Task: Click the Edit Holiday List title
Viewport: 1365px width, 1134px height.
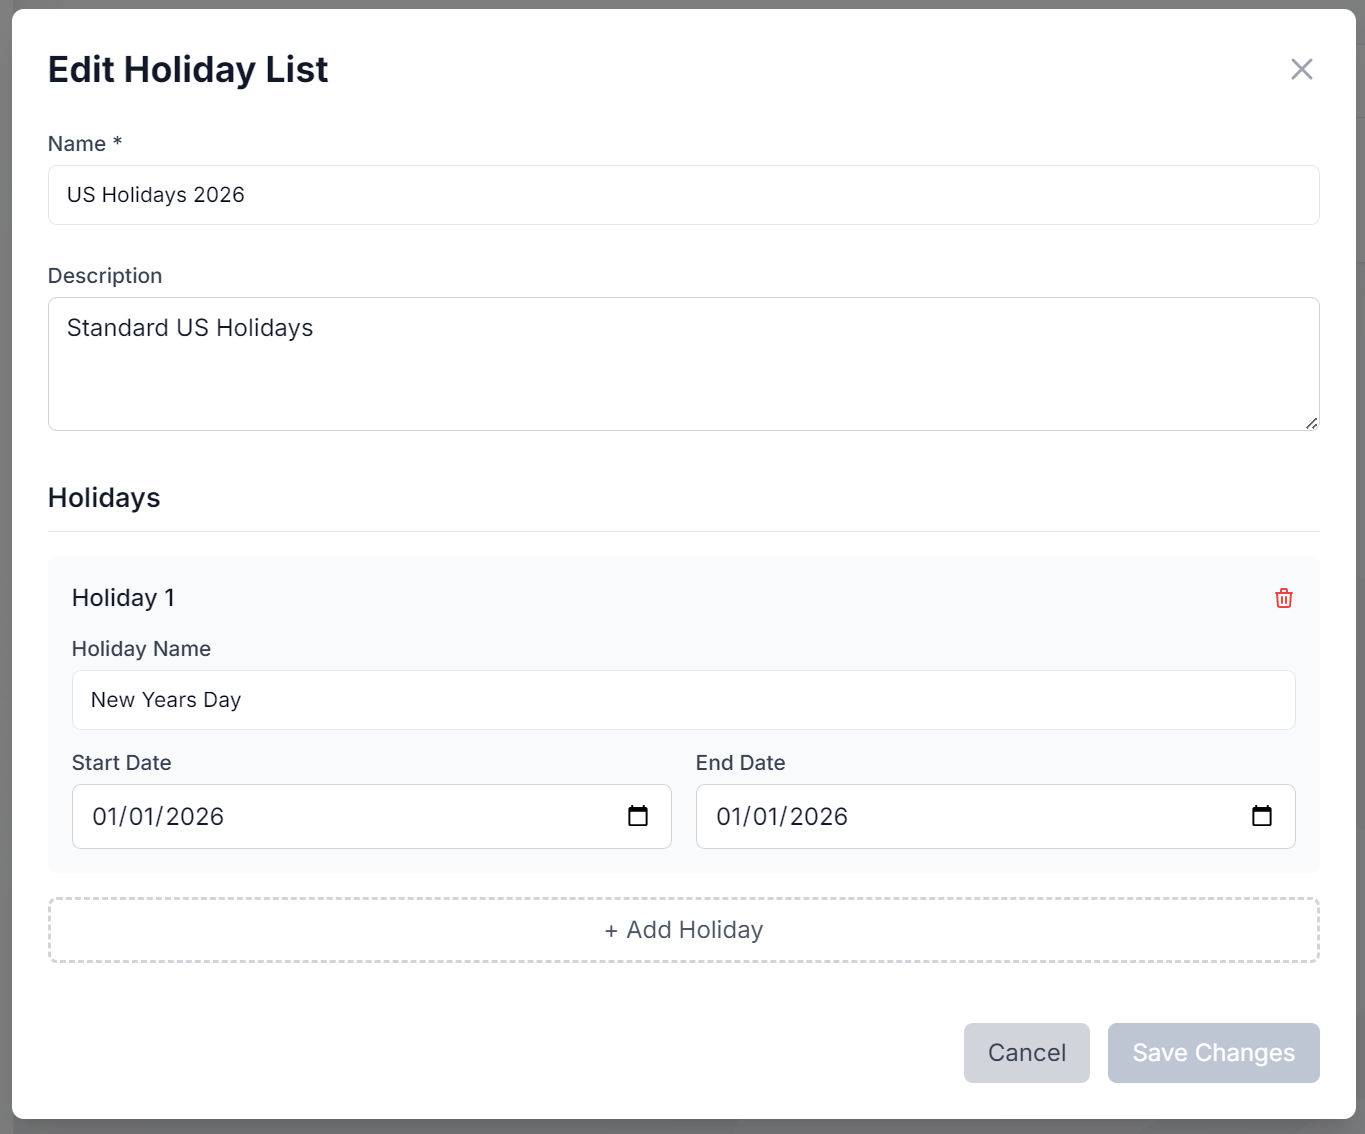Action: pos(187,69)
